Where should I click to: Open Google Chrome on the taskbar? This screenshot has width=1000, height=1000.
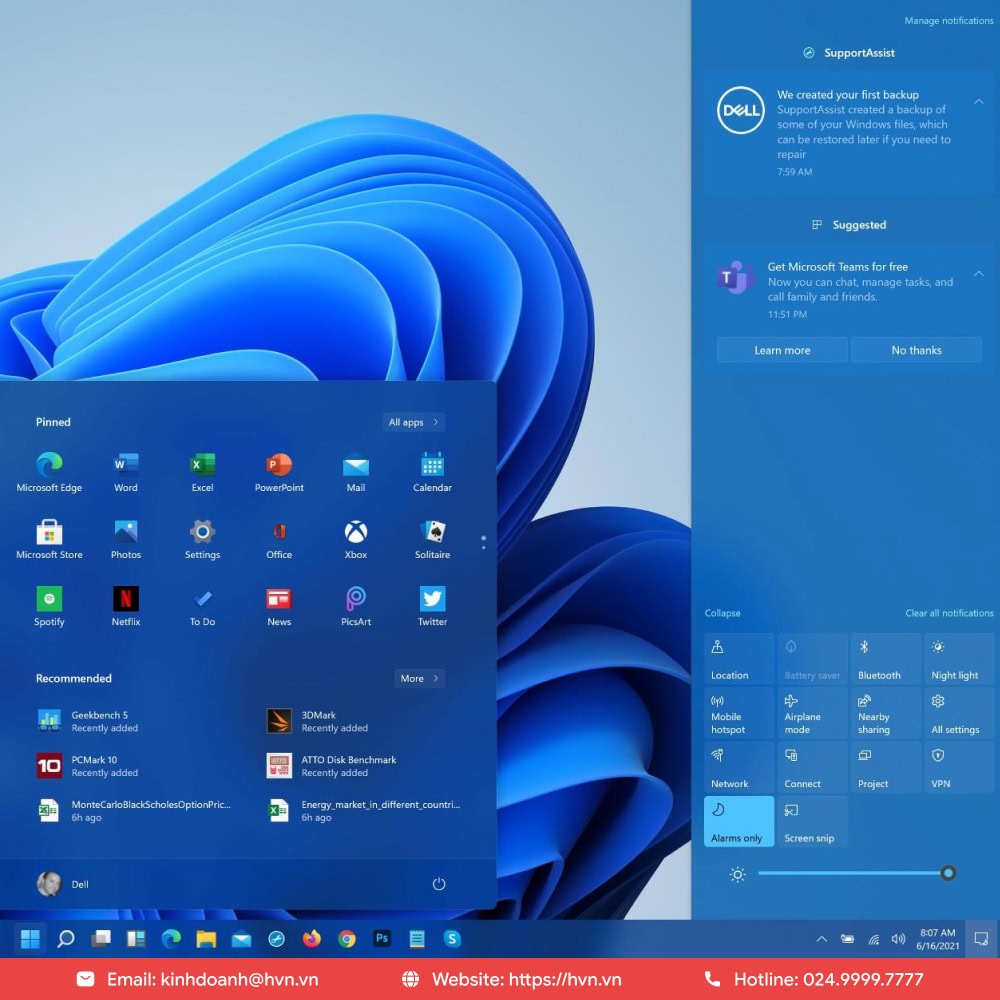point(347,939)
